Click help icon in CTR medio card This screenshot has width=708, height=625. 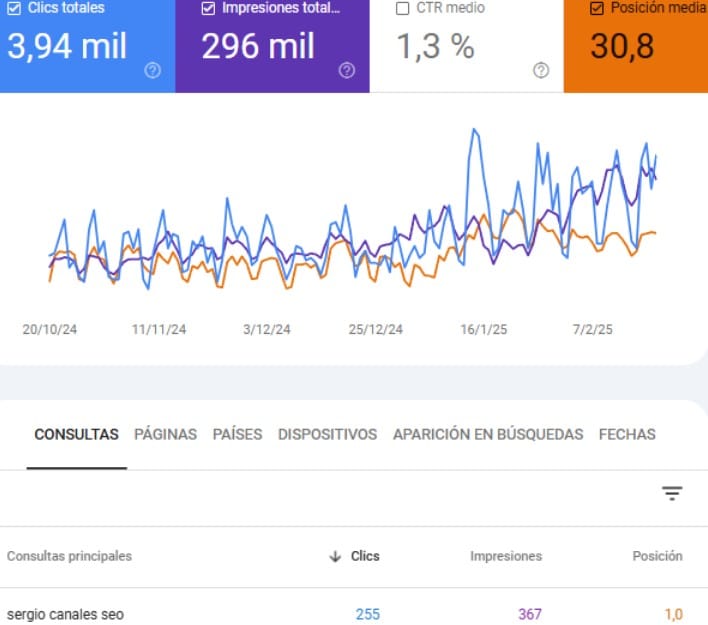tap(541, 70)
